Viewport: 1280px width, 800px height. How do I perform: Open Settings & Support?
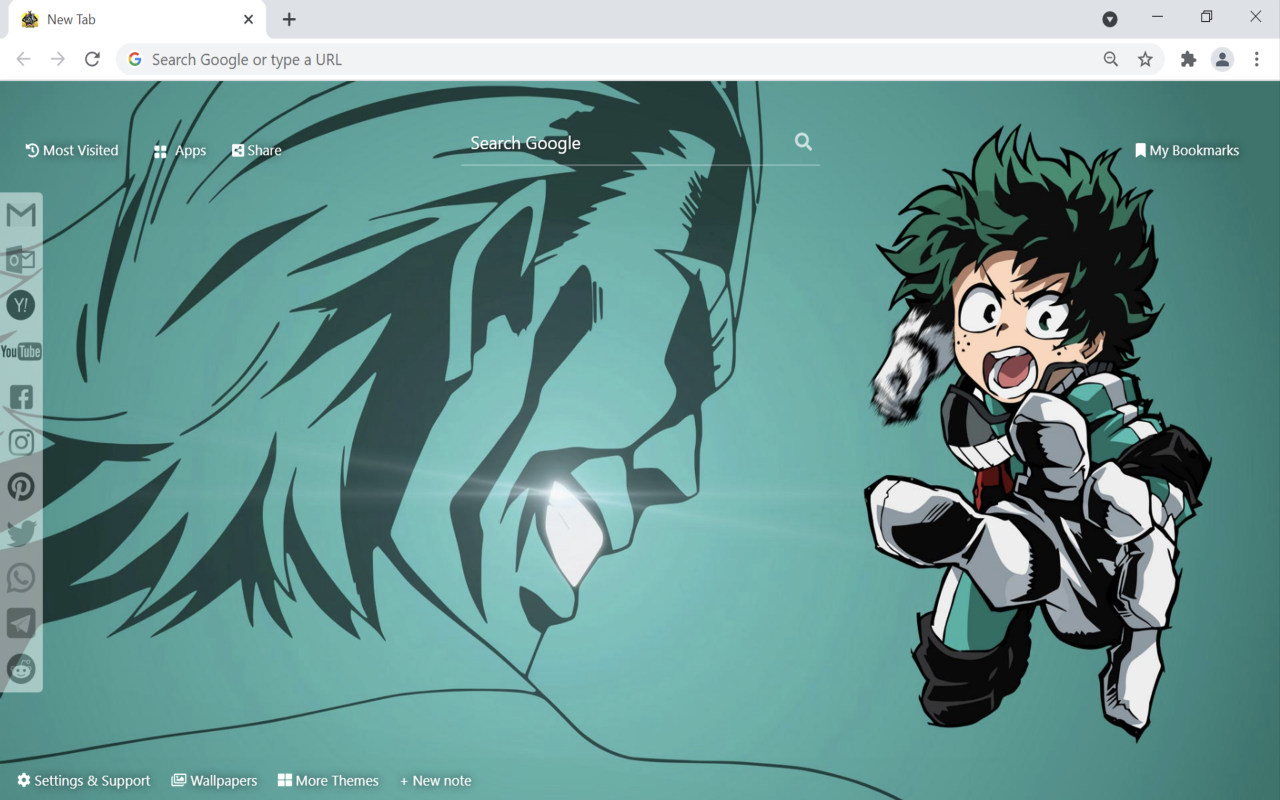pos(83,780)
